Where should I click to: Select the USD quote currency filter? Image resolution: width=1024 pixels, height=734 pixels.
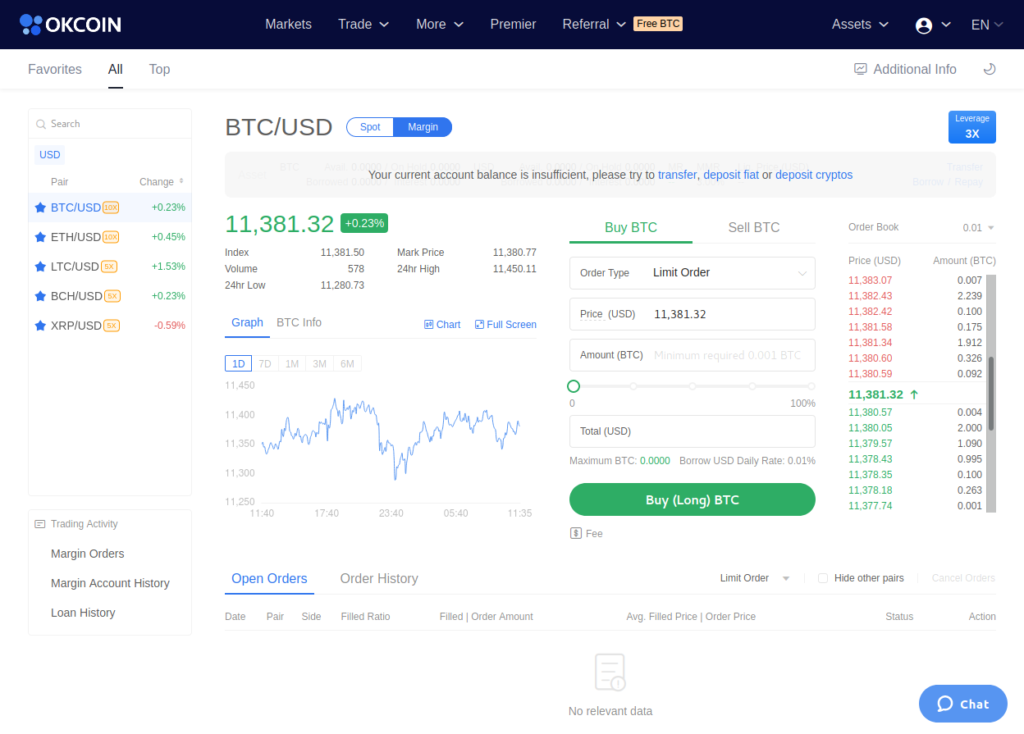tap(50, 155)
